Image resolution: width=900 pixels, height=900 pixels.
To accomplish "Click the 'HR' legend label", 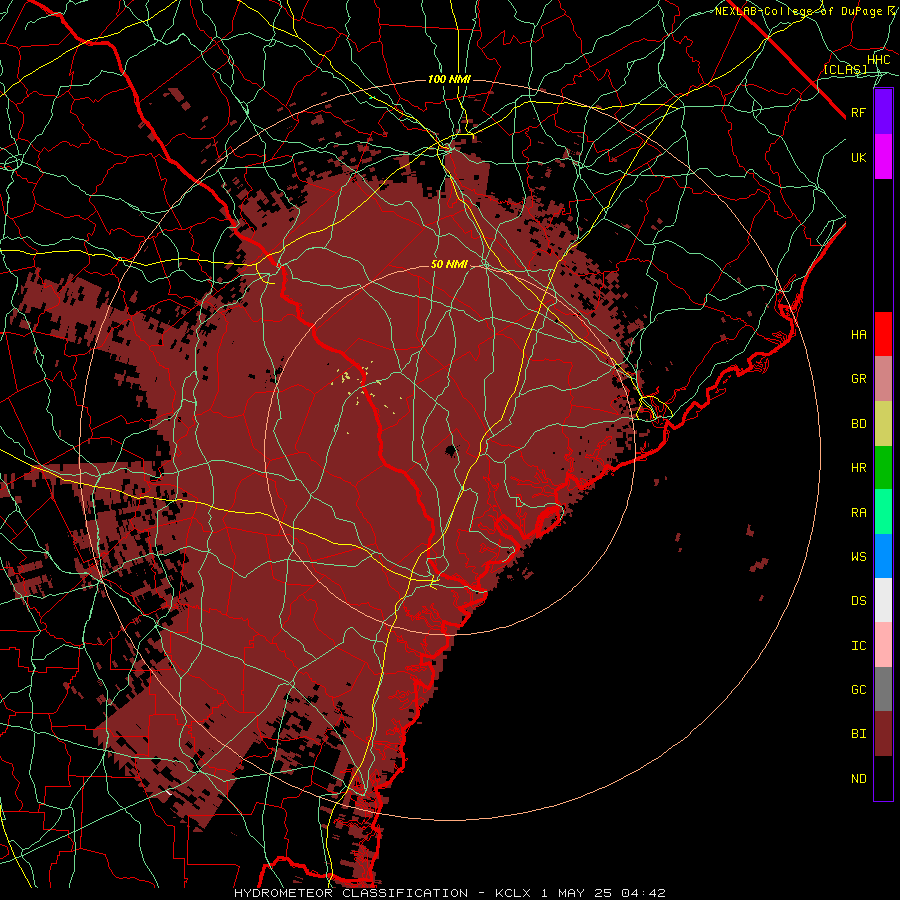I will [859, 468].
